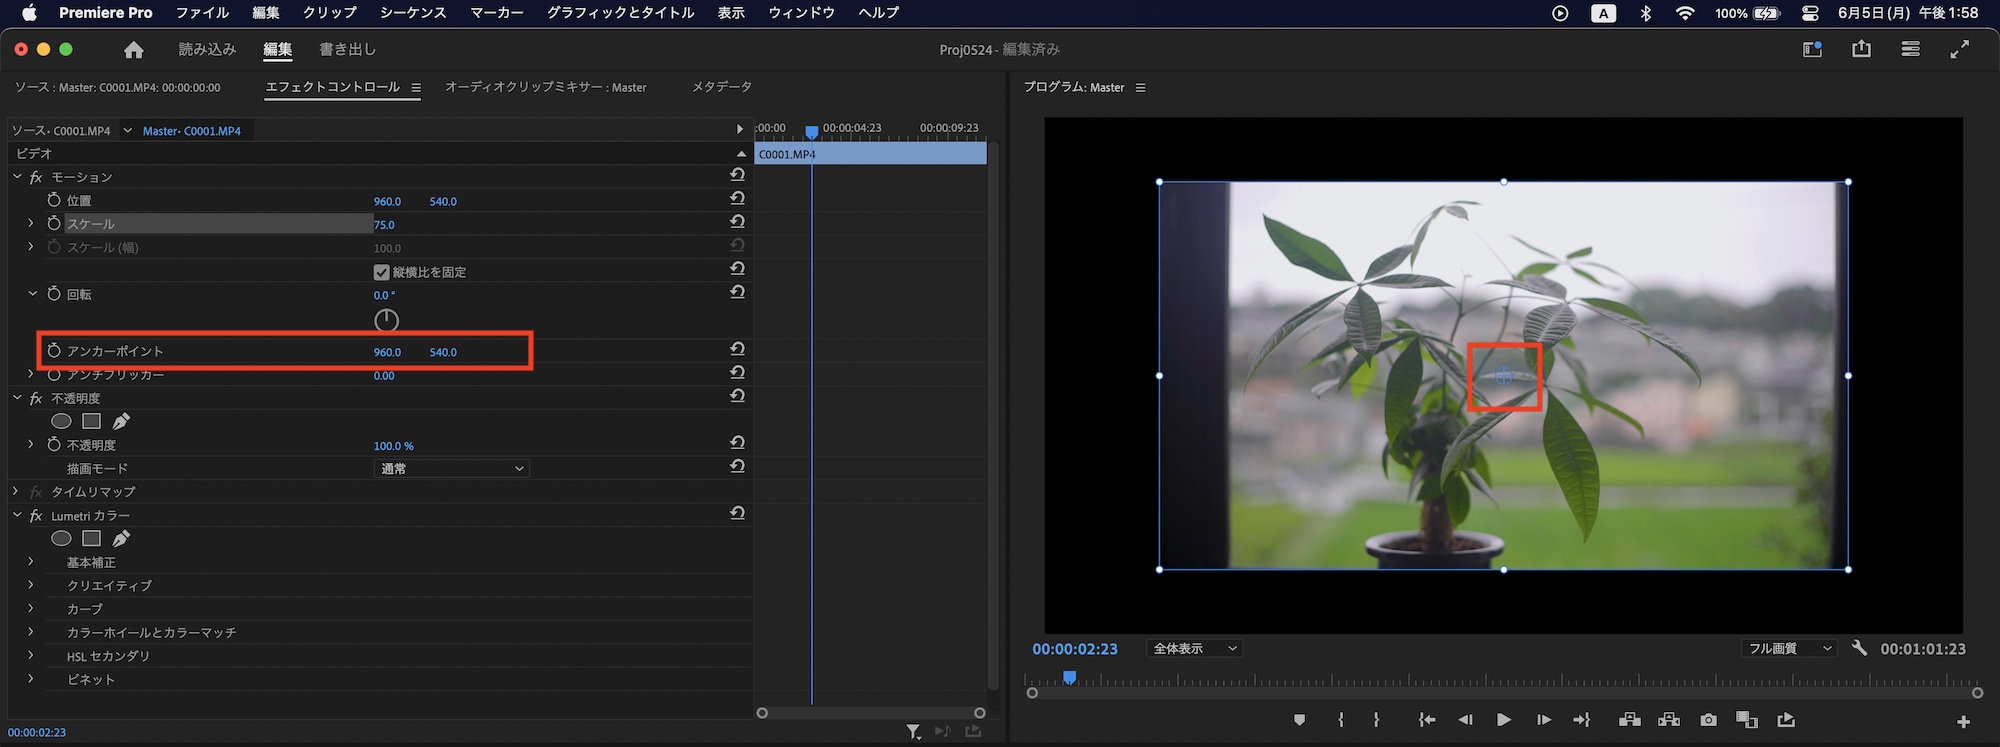Screen dimensions: 2000x747
Task: Click the Add Marker icon
Action: (1299, 720)
